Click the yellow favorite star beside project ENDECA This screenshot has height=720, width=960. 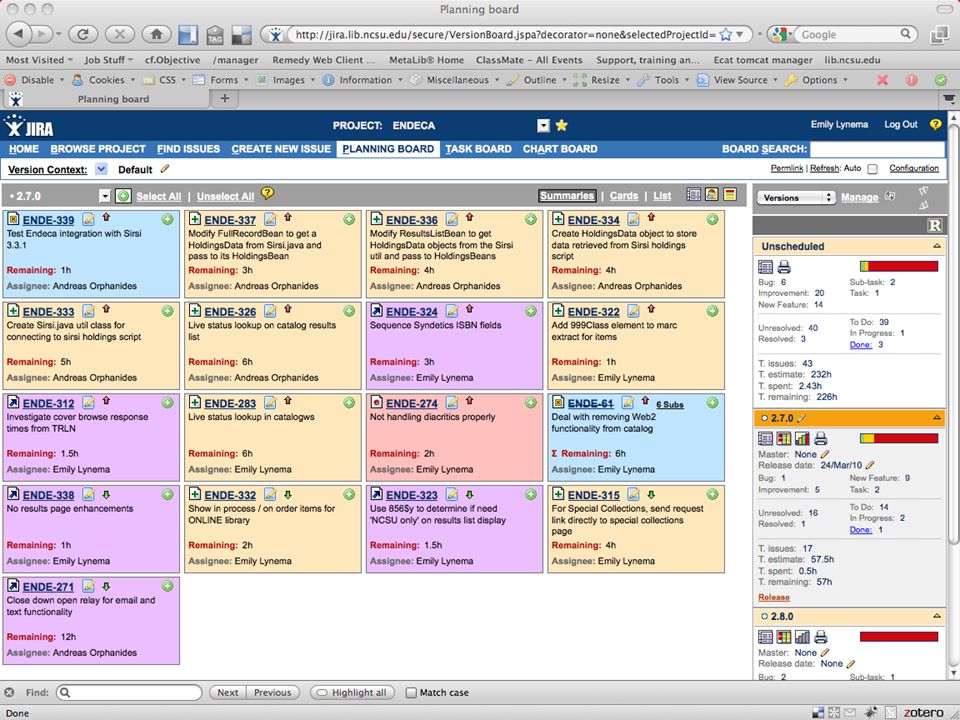pos(561,126)
